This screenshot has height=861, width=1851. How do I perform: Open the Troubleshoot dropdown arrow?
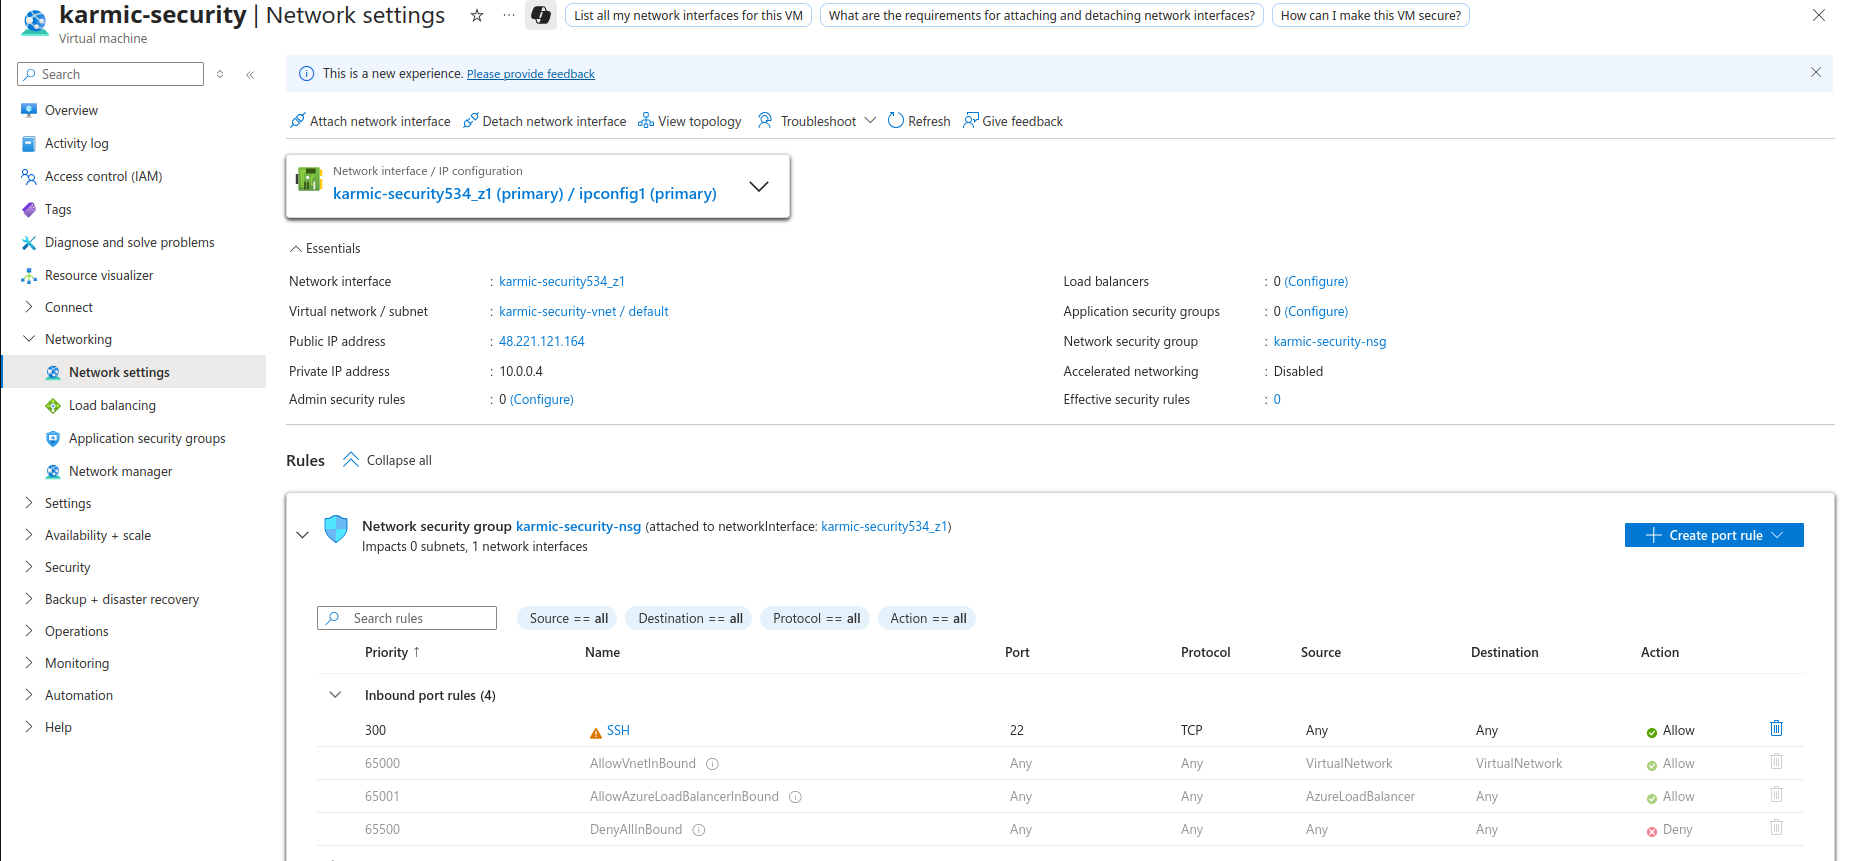(x=870, y=121)
